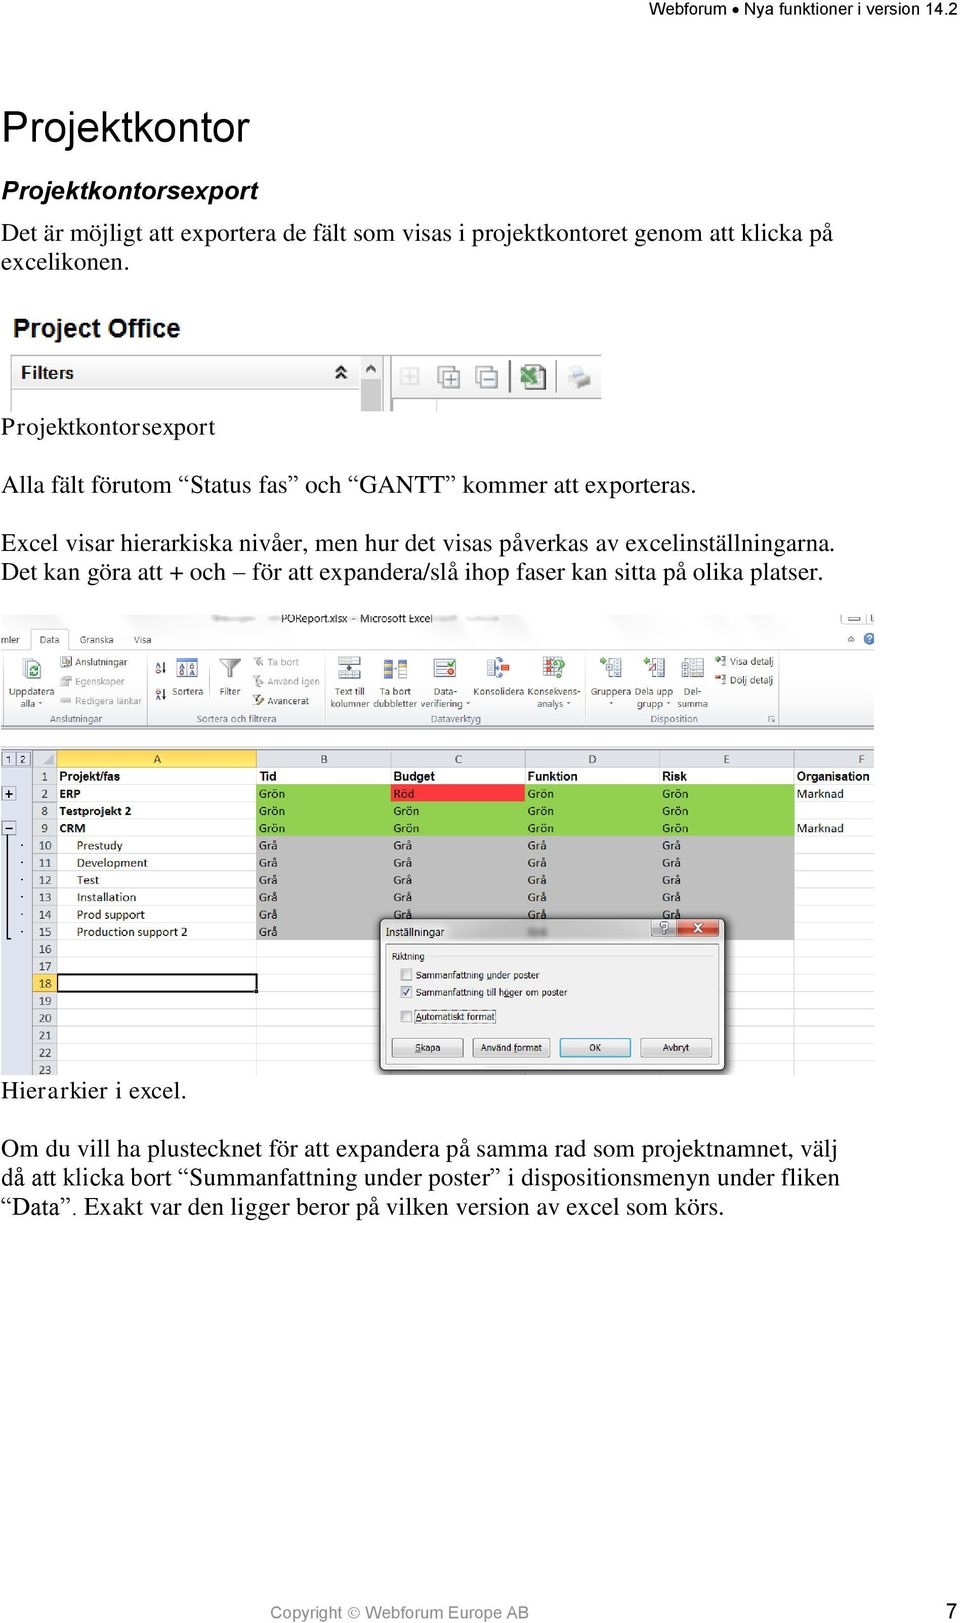Collapse the Filters panel chevron
This screenshot has width=960, height=1623.
(341, 372)
